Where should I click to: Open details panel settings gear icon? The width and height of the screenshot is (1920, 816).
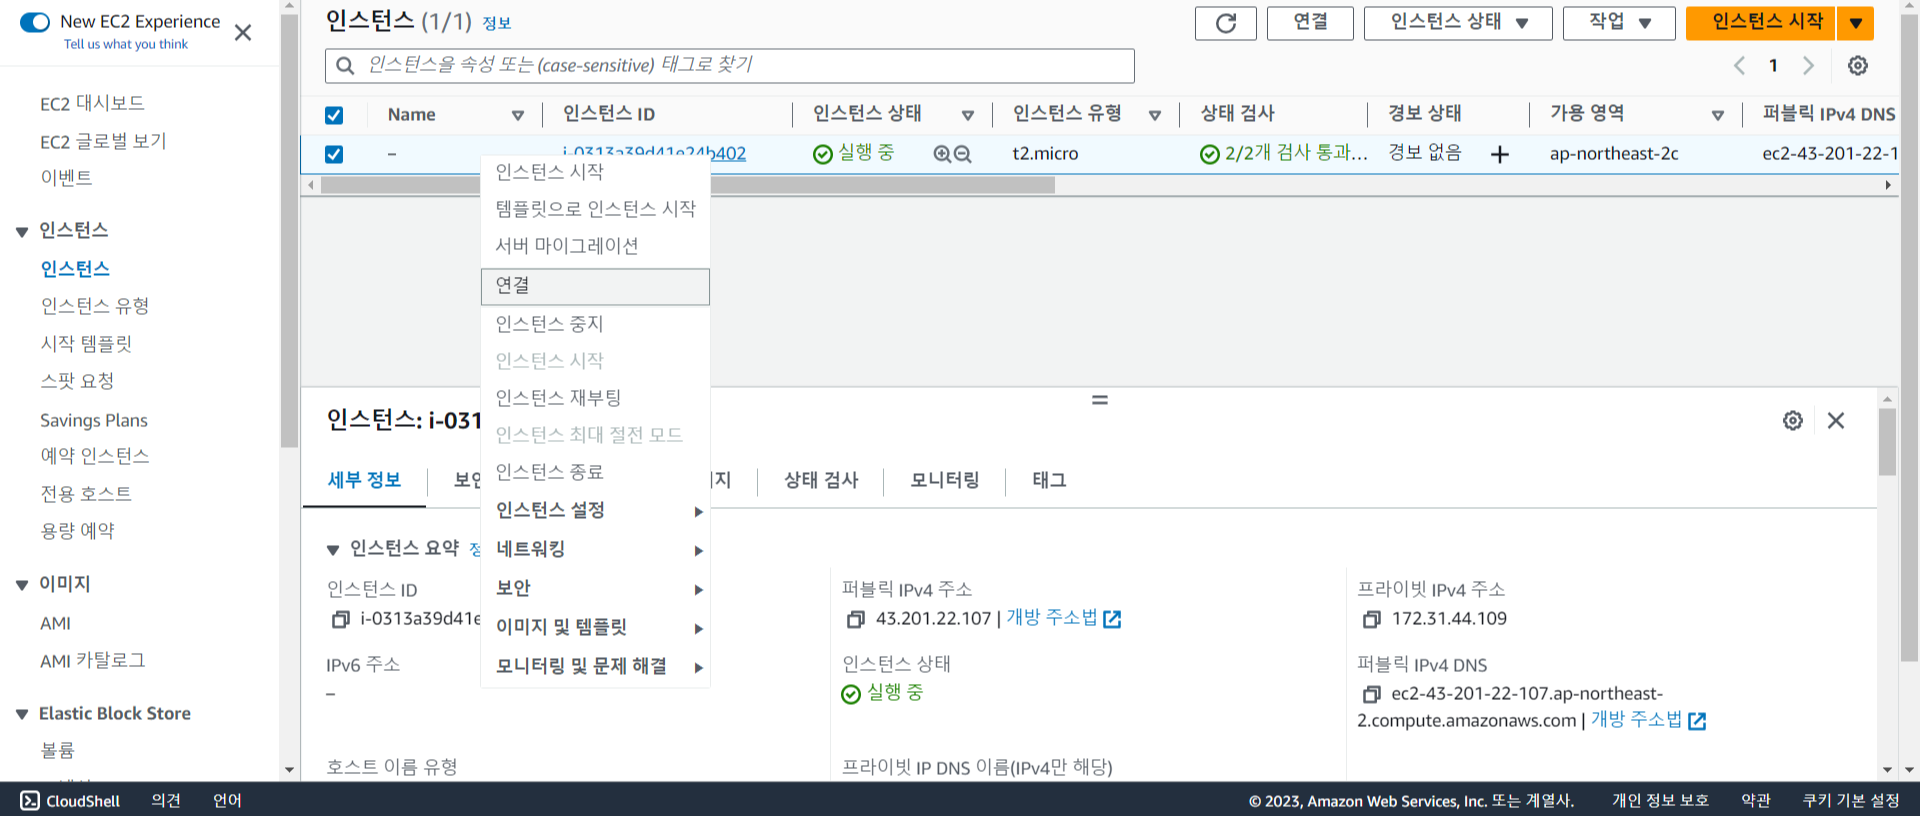(1793, 421)
